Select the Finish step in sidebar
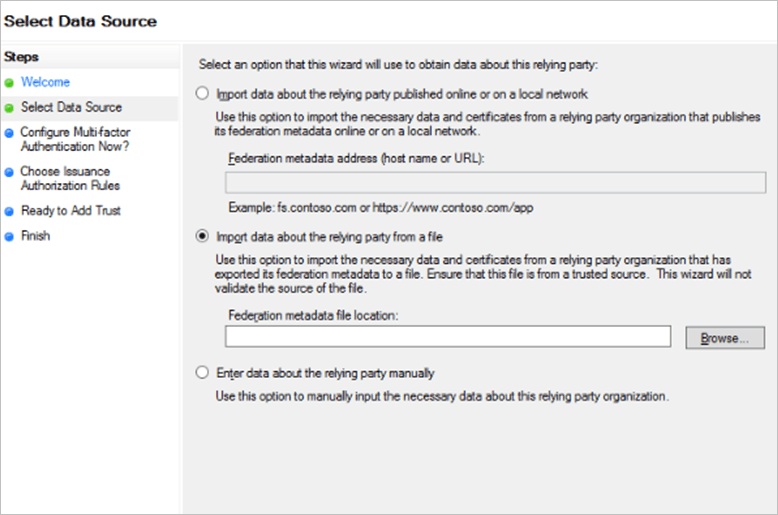Screen dimensions: 778x515 35,236
